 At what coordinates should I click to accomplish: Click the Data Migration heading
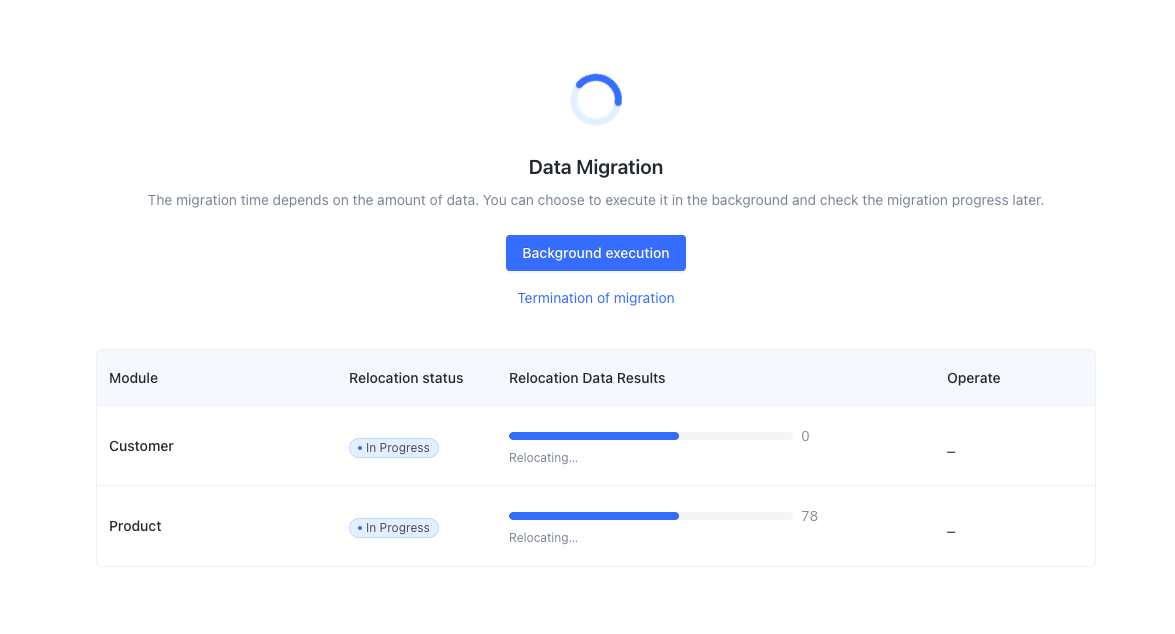coord(596,167)
